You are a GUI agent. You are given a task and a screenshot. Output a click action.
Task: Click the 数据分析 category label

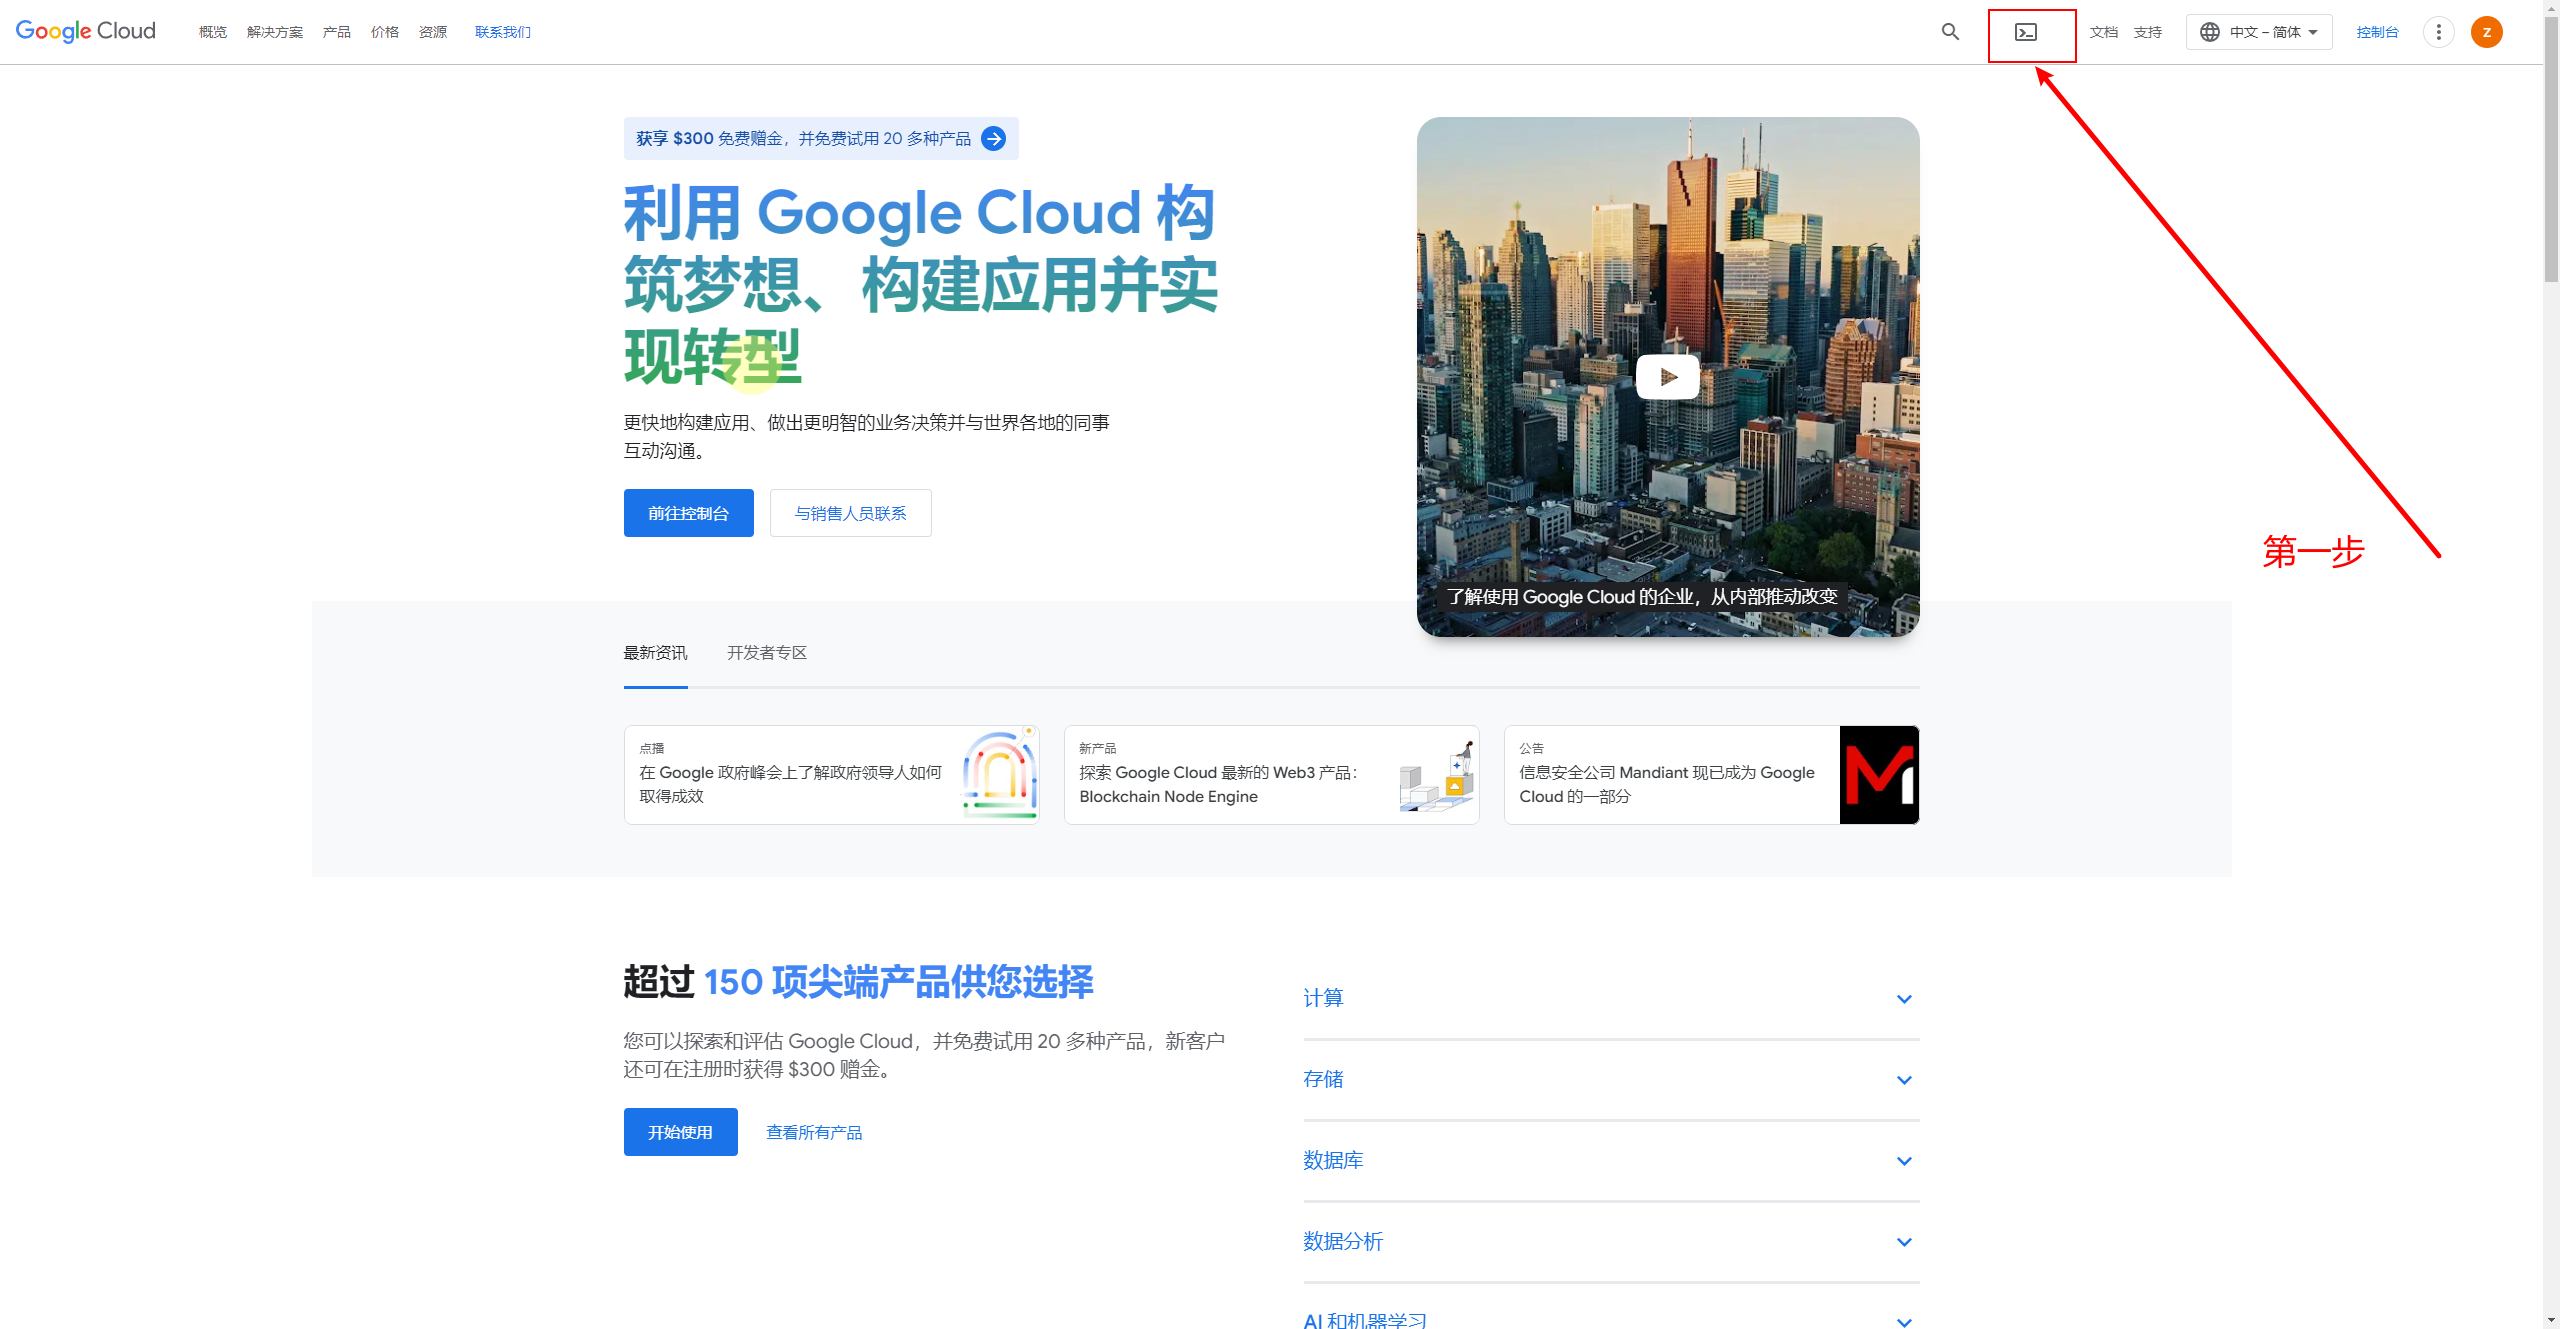1343,1241
